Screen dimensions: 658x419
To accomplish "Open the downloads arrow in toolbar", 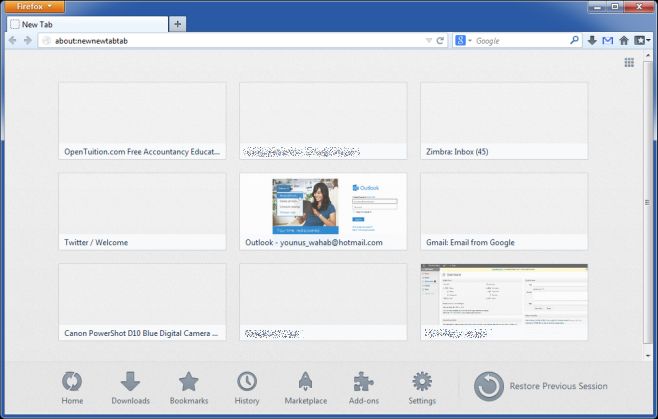I will coord(592,41).
